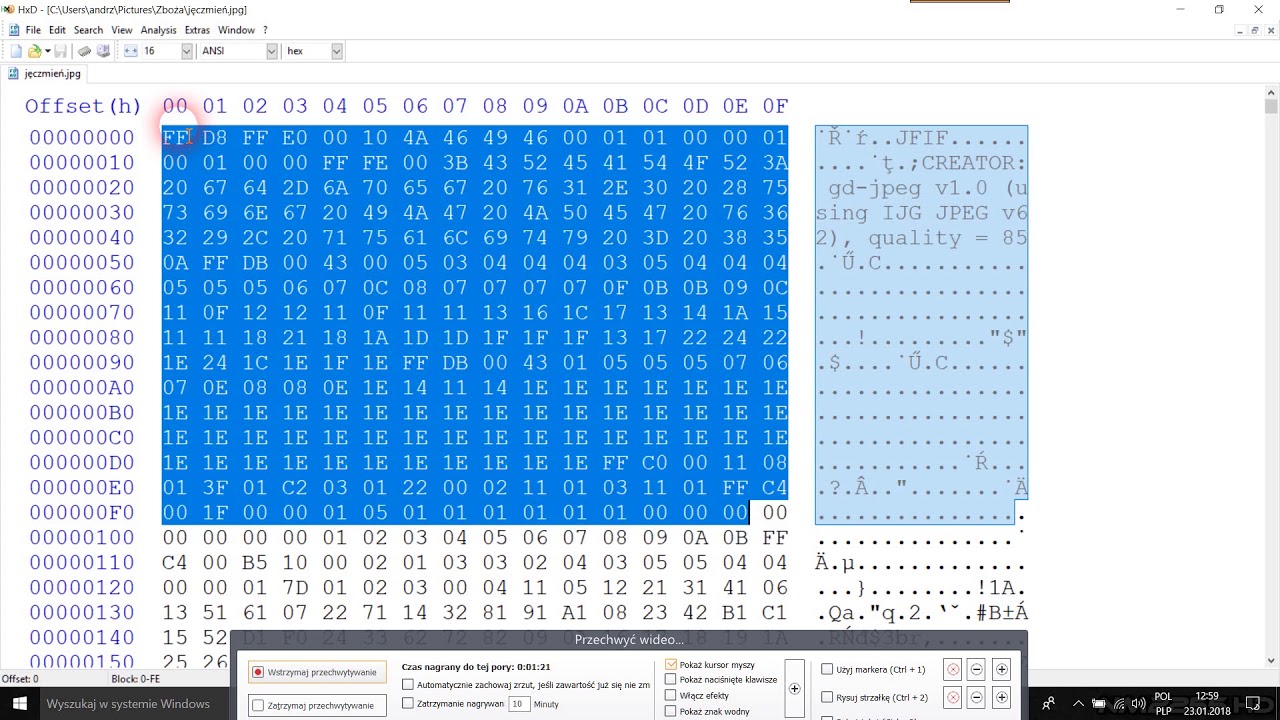1280x720 pixels.
Task: Click the Zatrzymaj przechwytywanie button
Action: pyautogui.click(x=316, y=705)
